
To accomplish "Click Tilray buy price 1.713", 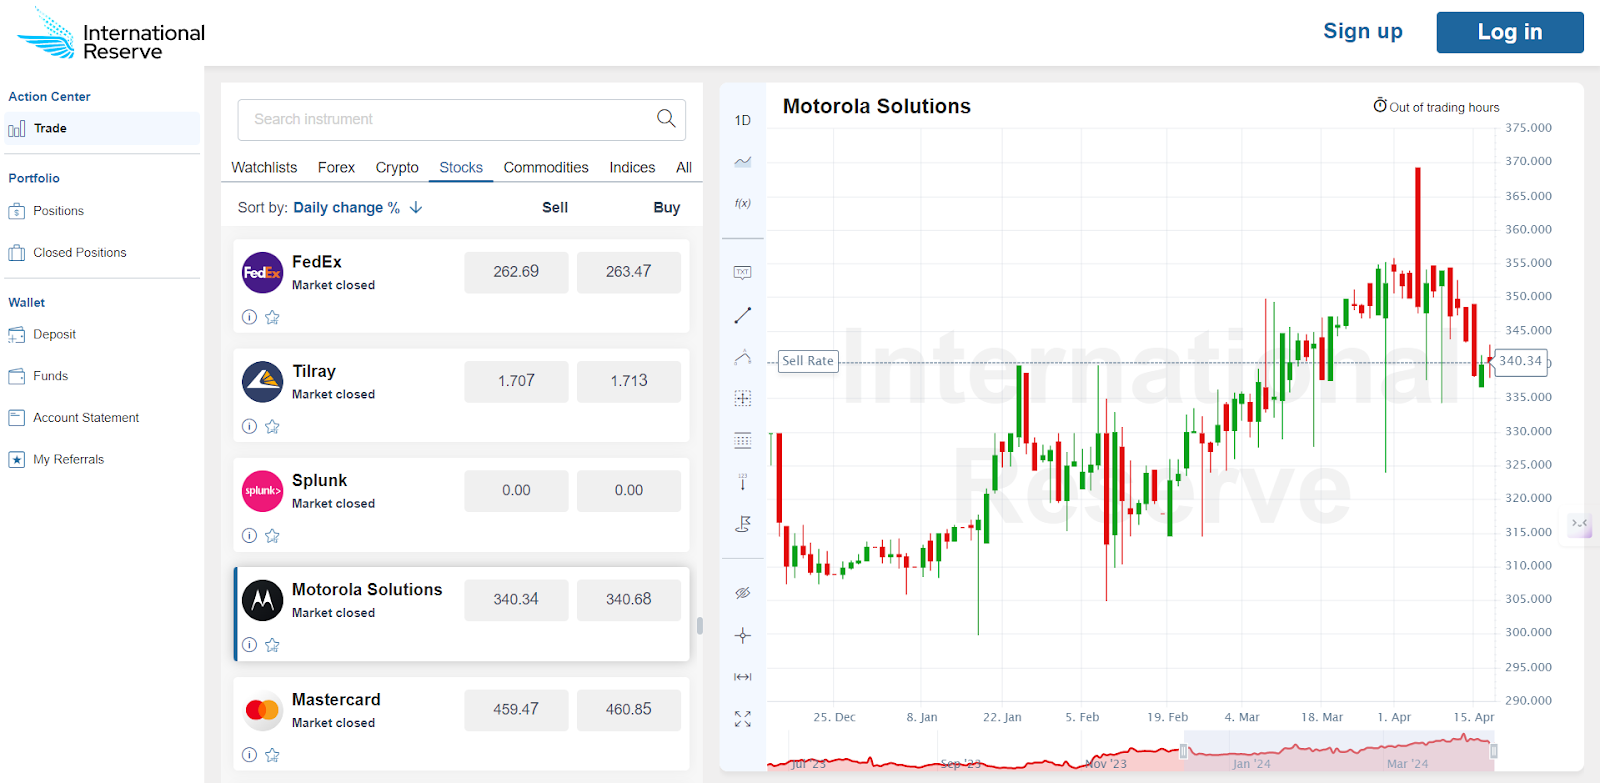I will 628,381.
